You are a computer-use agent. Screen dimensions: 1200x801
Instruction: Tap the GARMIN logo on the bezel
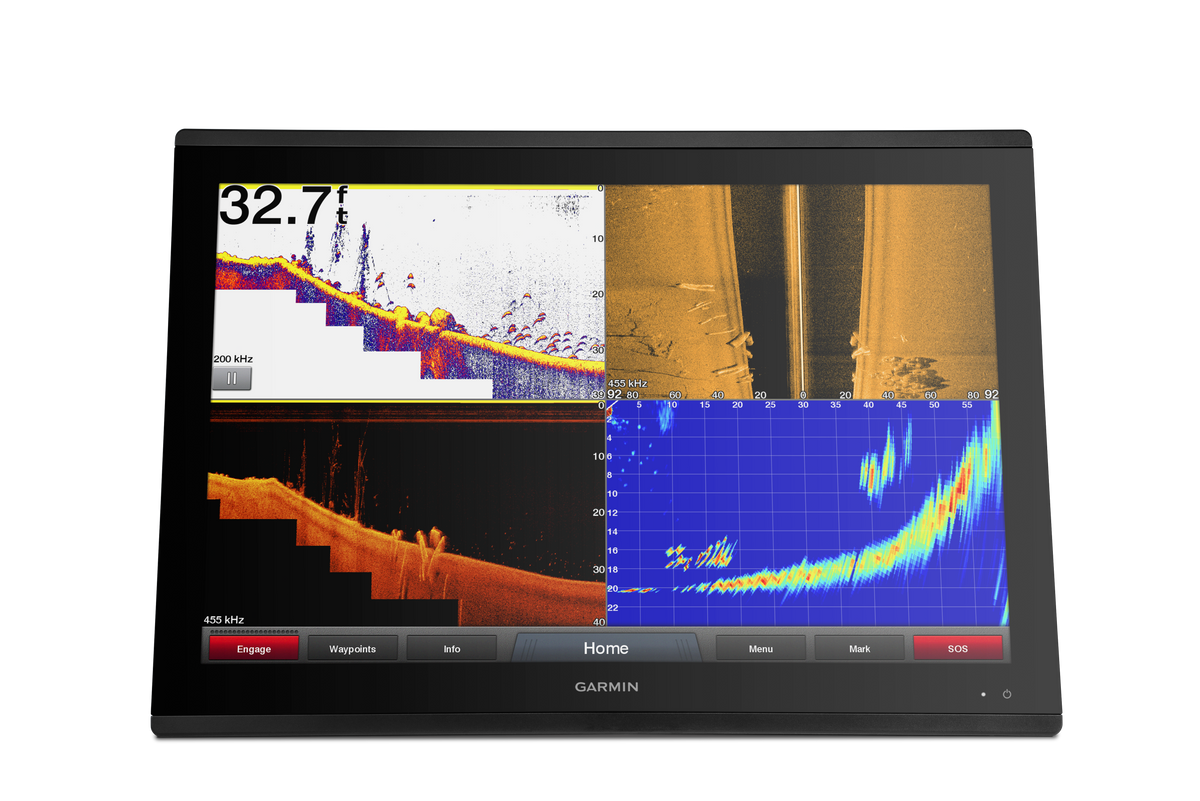(606, 687)
